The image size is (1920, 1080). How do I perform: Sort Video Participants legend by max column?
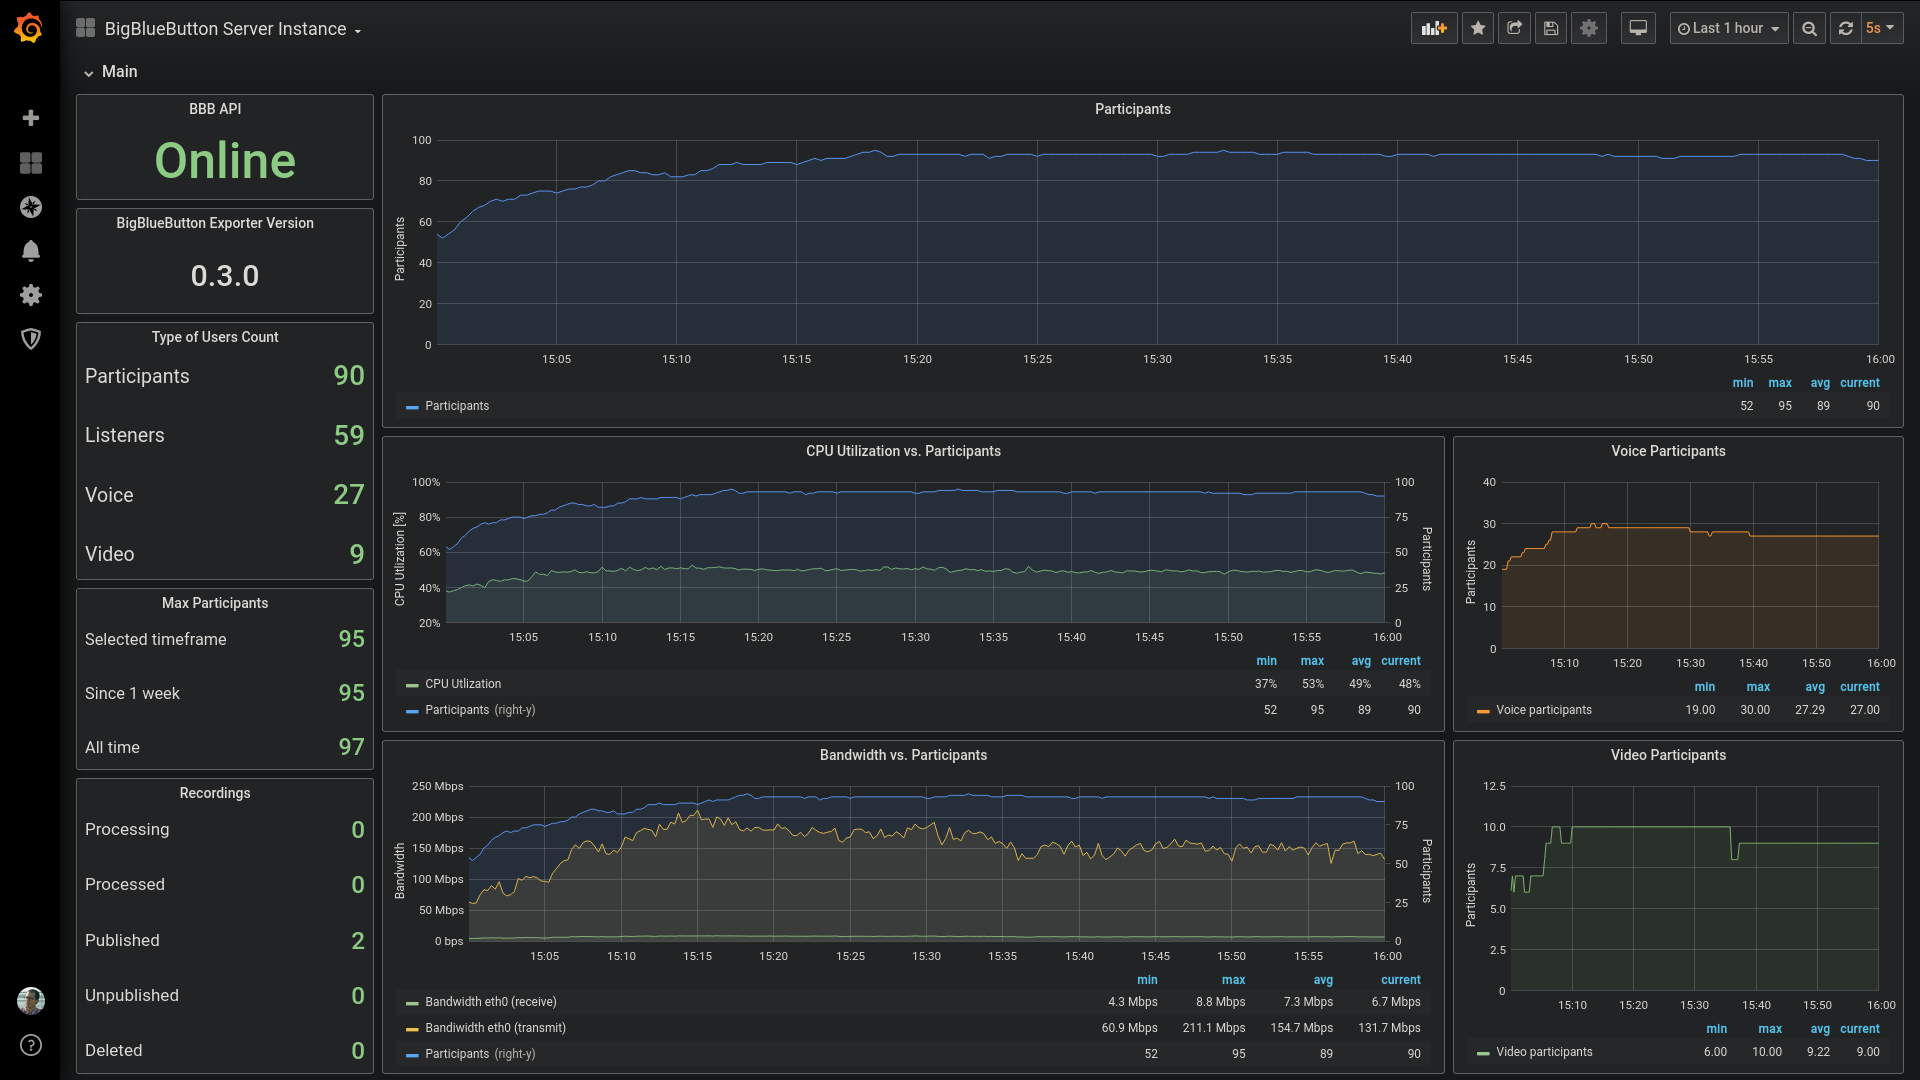(1770, 1029)
